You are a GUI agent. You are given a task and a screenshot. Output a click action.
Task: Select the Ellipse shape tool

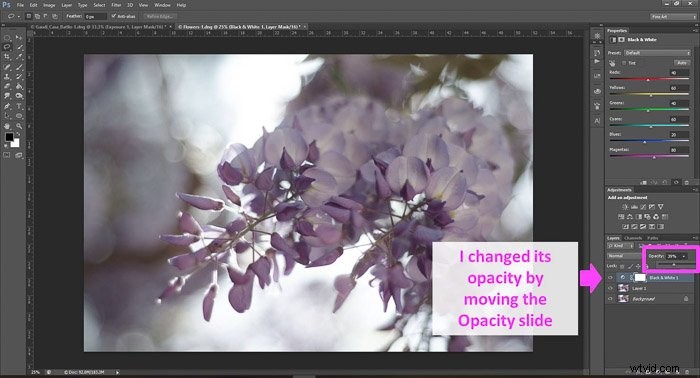point(19,116)
